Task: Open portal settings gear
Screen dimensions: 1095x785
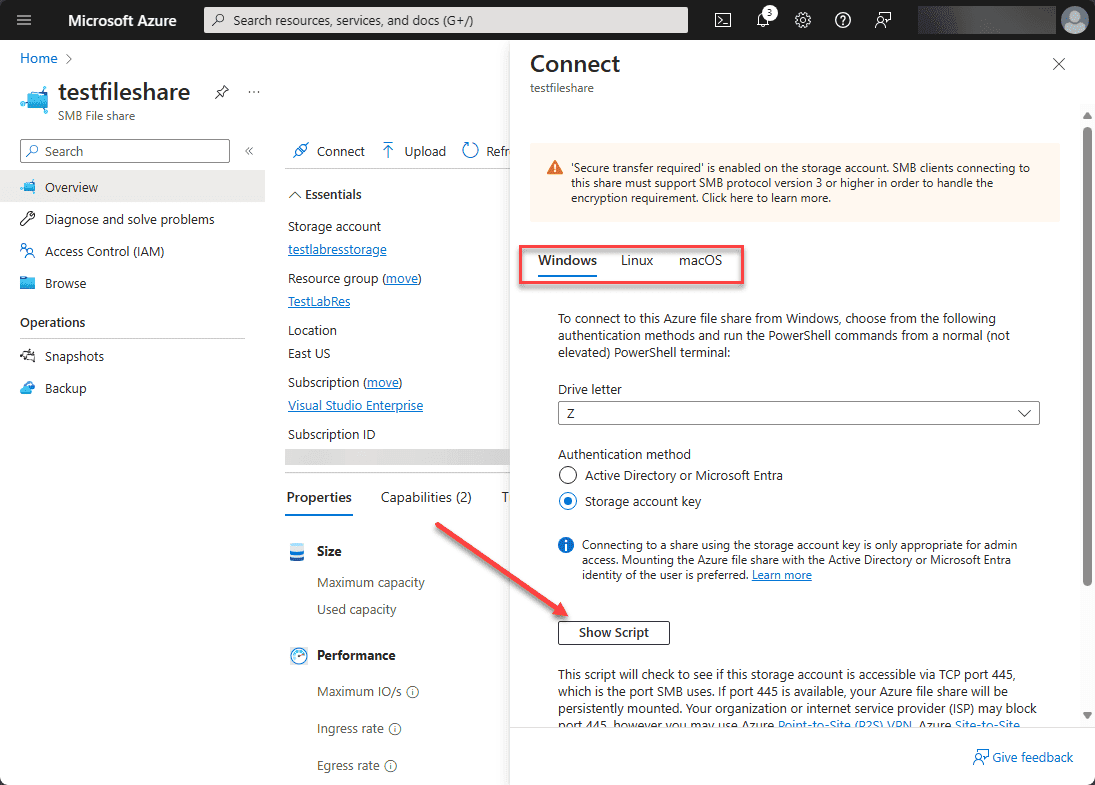Action: pyautogui.click(x=803, y=20)
